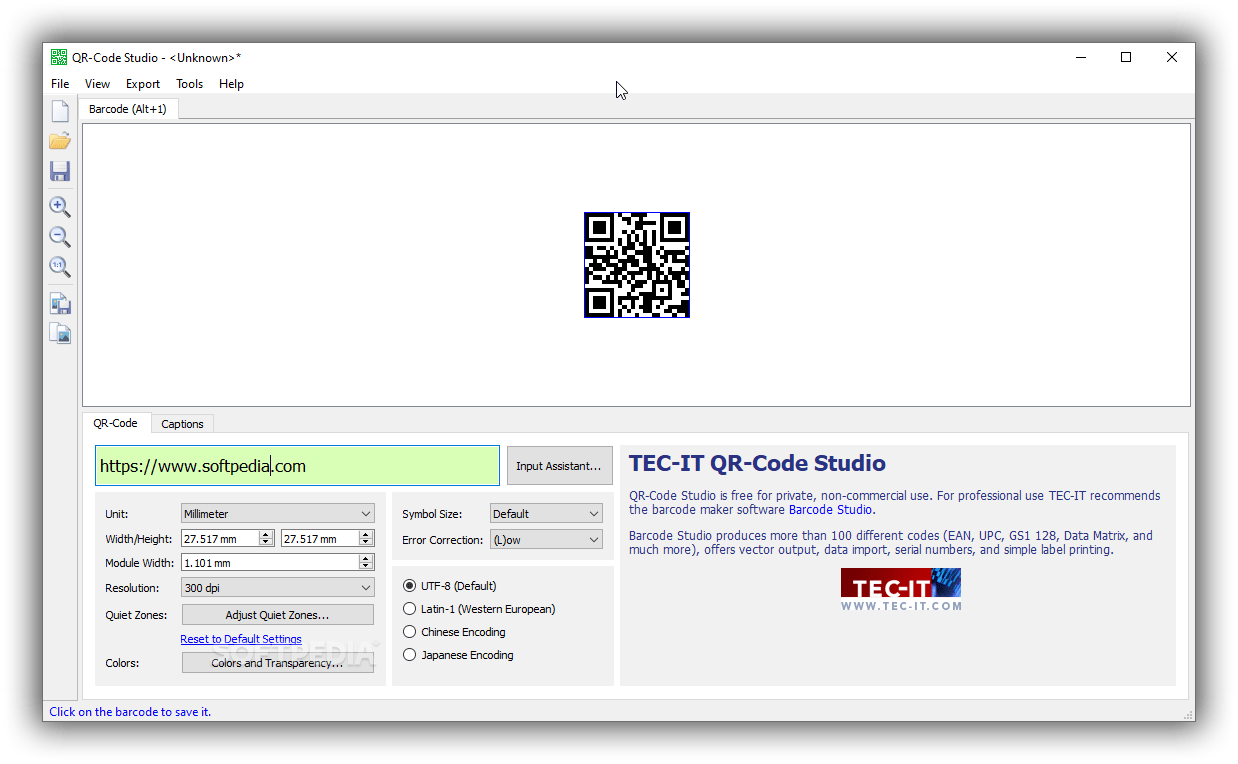Open the Export menu

(x=143, y=84)
